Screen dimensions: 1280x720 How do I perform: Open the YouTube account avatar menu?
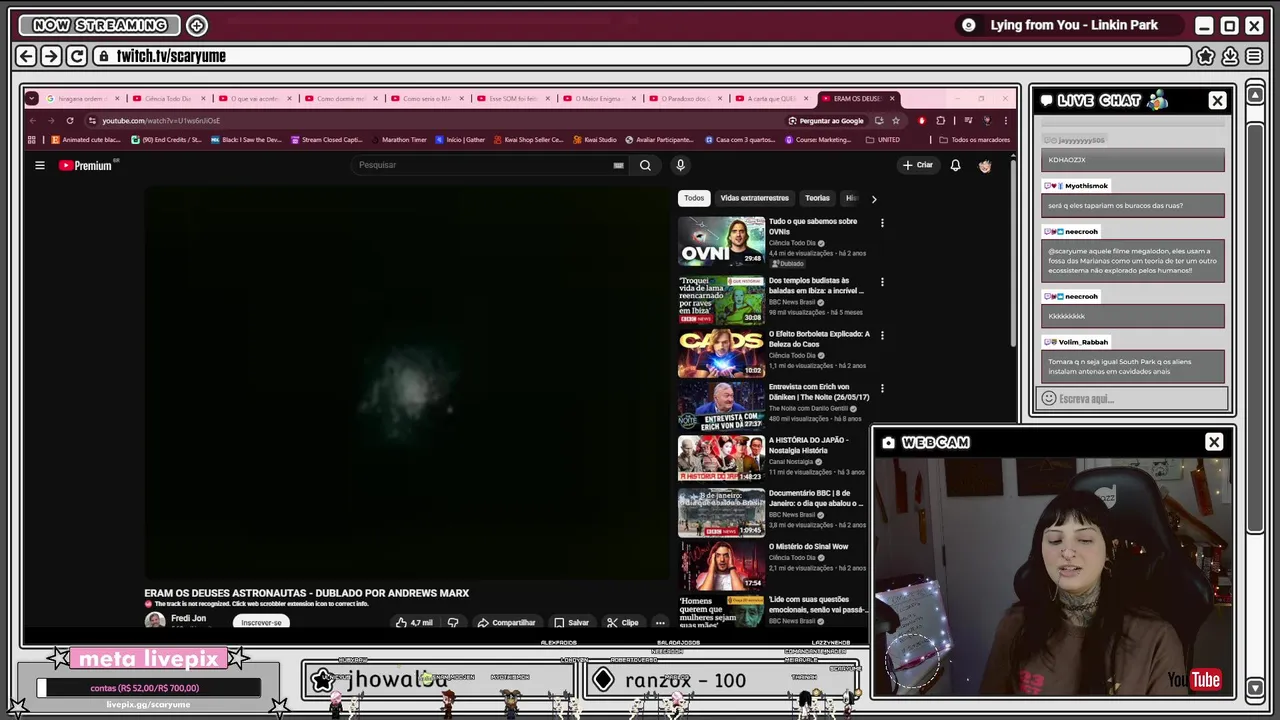click(x=985, y=165)
